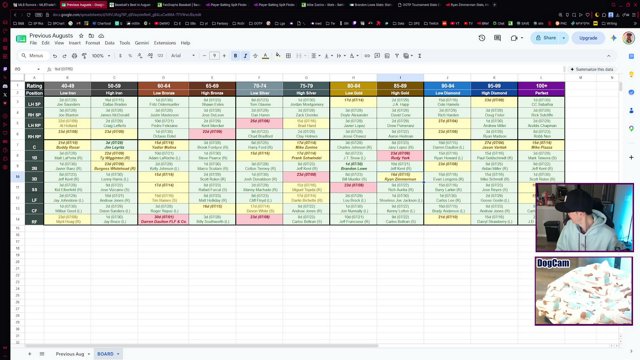Click the Share button
640x360 pixels.
point(546,38)
